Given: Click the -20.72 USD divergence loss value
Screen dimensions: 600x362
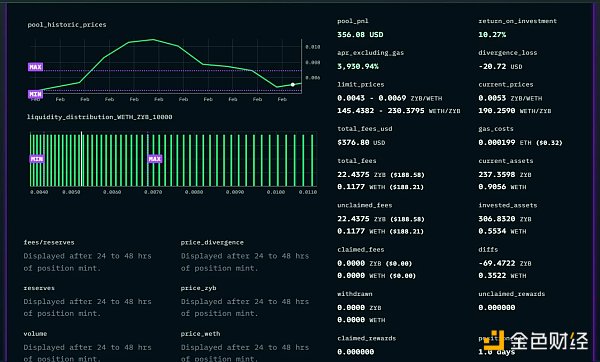Looking at the screenshot, I should [x=500, y=66].
